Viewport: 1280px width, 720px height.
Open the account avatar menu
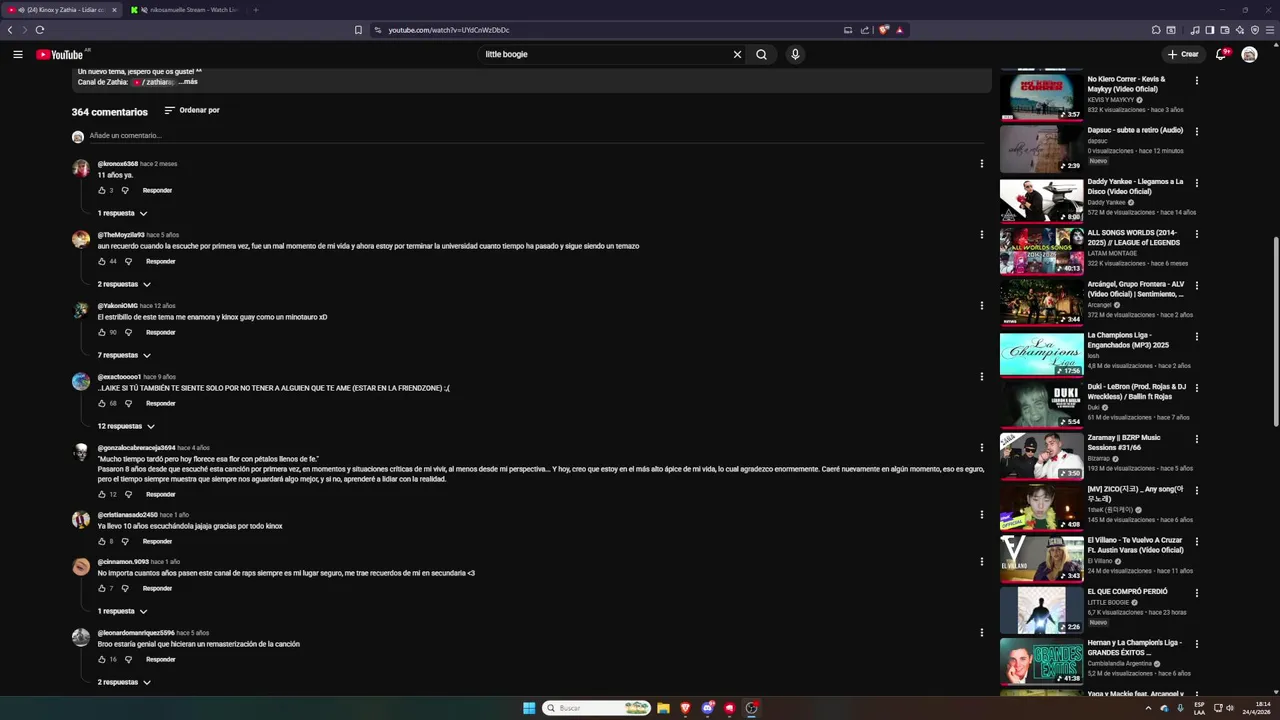coord(1249,54)
